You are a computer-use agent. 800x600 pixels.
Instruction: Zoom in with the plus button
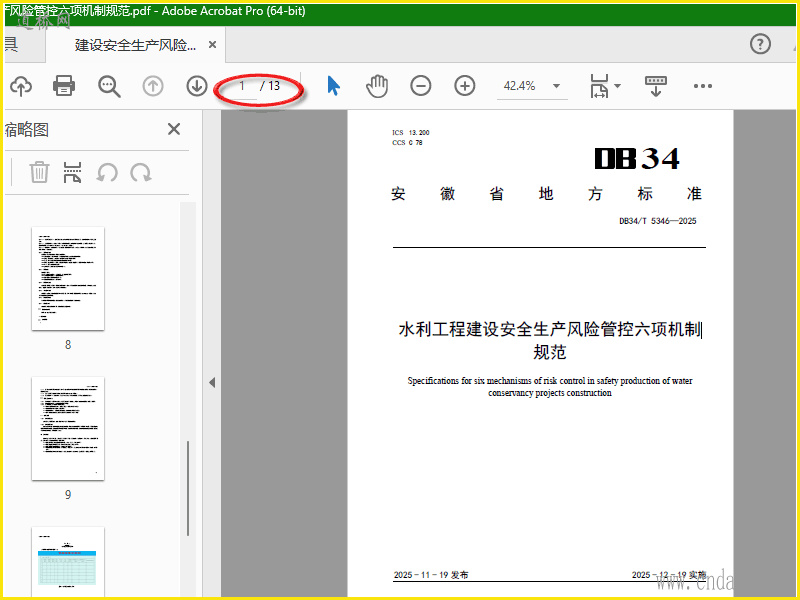pos(465,86)
